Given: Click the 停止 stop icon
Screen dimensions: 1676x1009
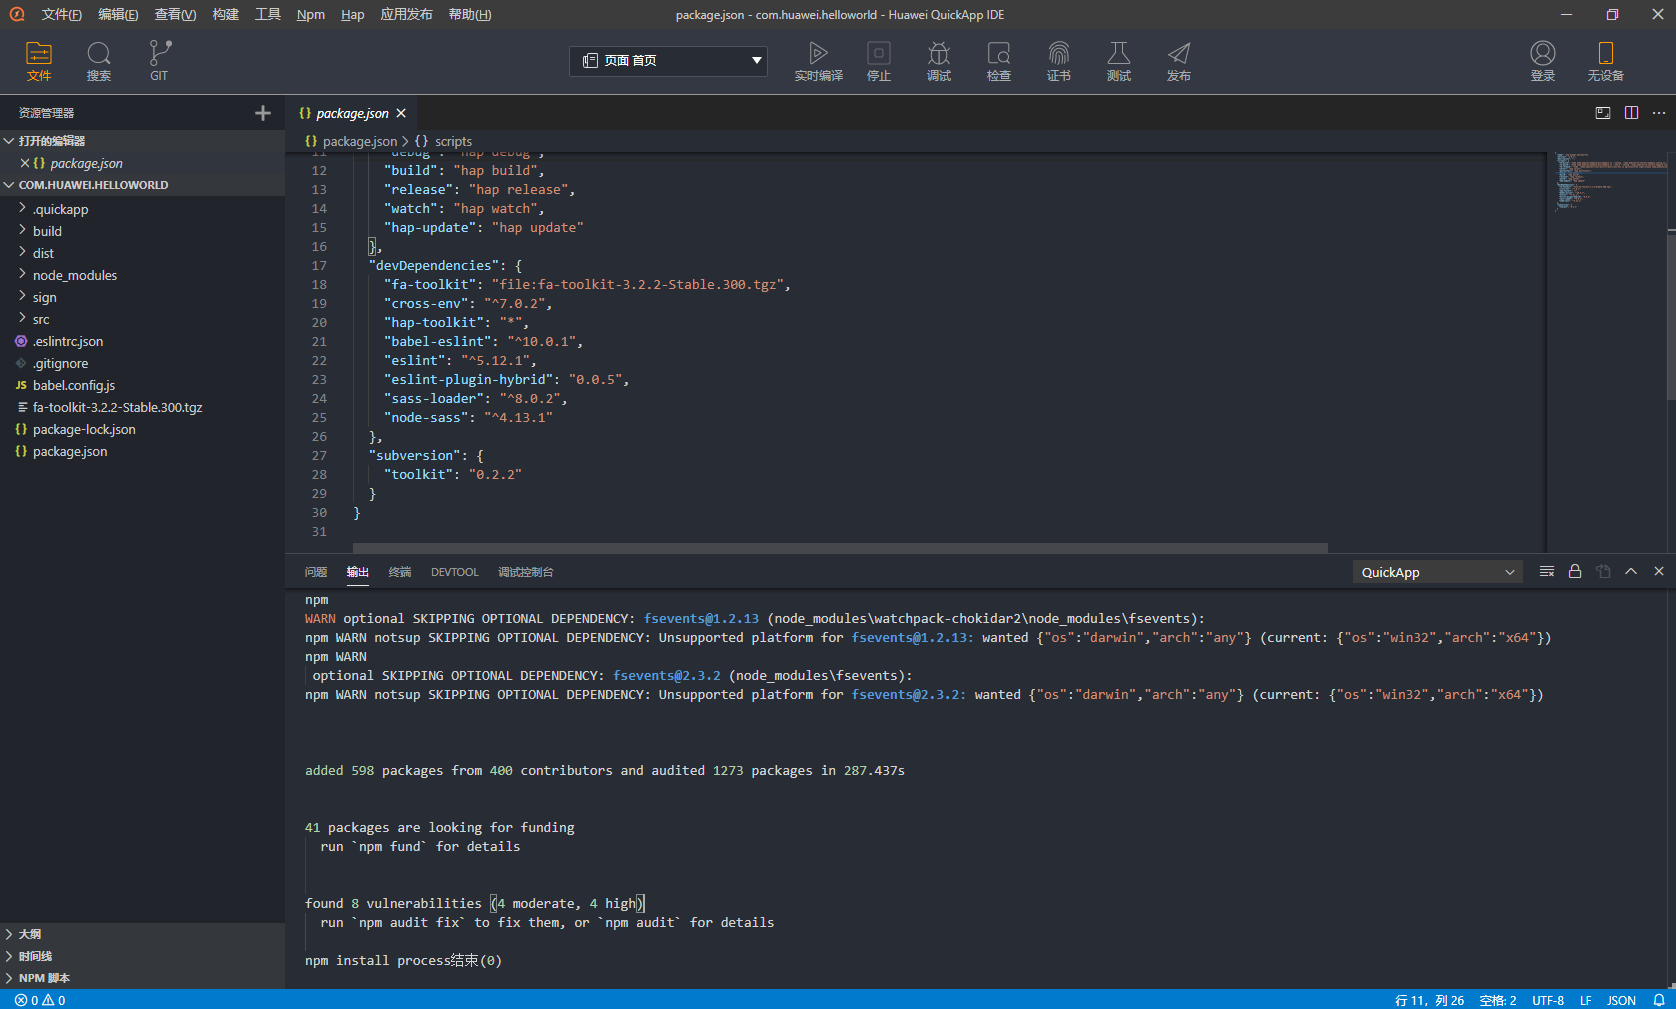Looking at the screenshot, I should point(879,61).
